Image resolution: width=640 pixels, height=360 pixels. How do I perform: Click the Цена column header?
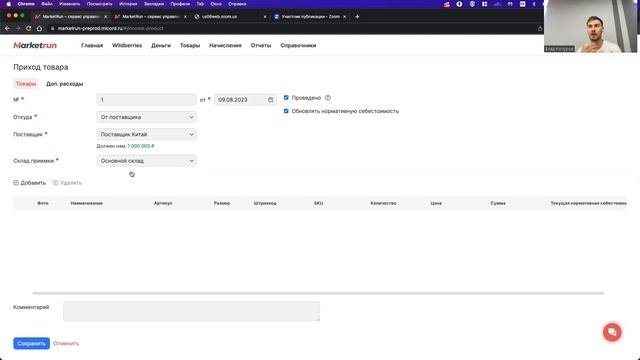[436, 203]
